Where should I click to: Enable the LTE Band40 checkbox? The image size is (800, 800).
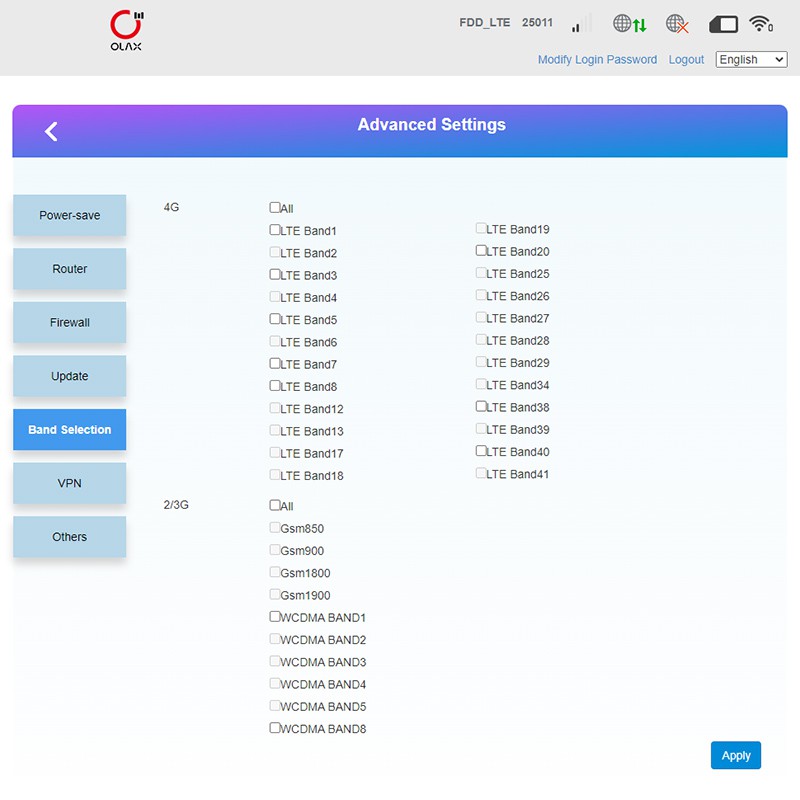click(x=481, y=451)
